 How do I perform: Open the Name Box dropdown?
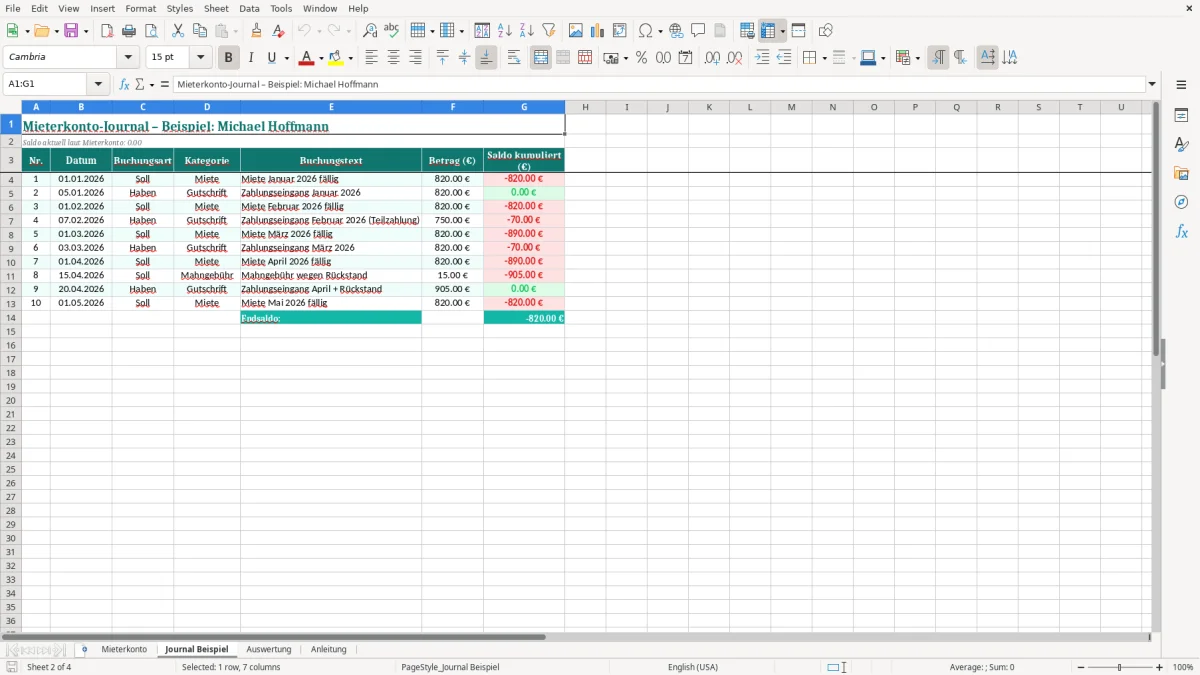96,85
